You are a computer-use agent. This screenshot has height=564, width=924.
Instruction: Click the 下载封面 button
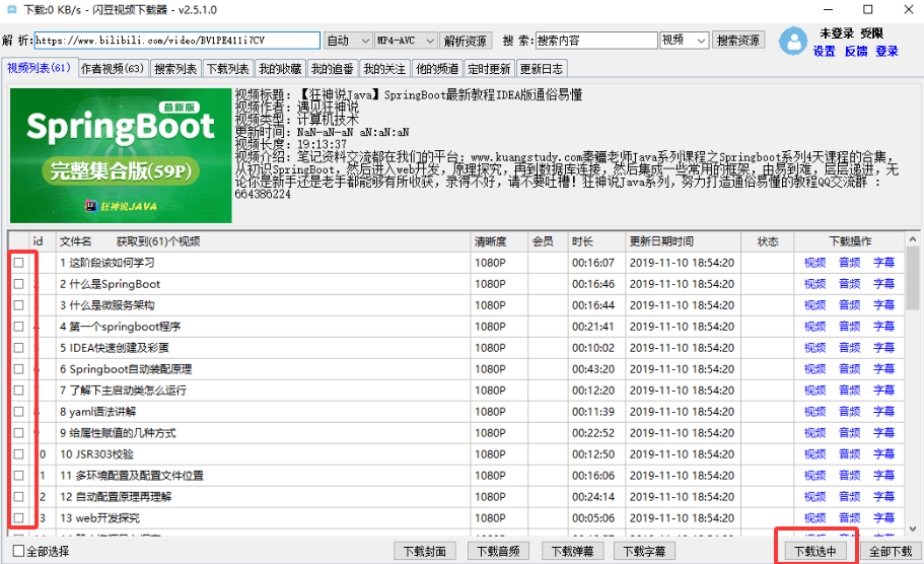tap(426, 551)
